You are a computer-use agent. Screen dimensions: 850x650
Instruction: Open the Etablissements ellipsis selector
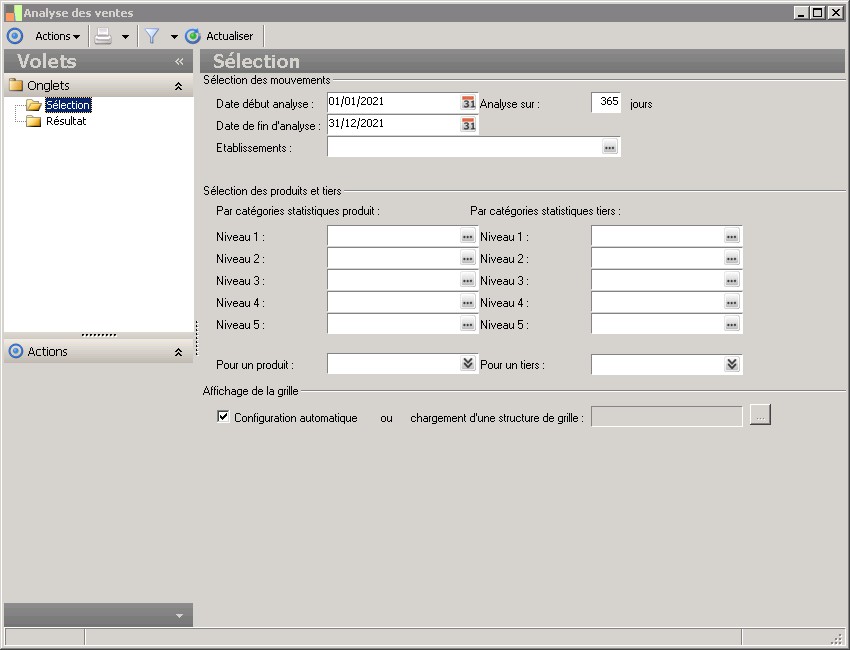[609, 148]
